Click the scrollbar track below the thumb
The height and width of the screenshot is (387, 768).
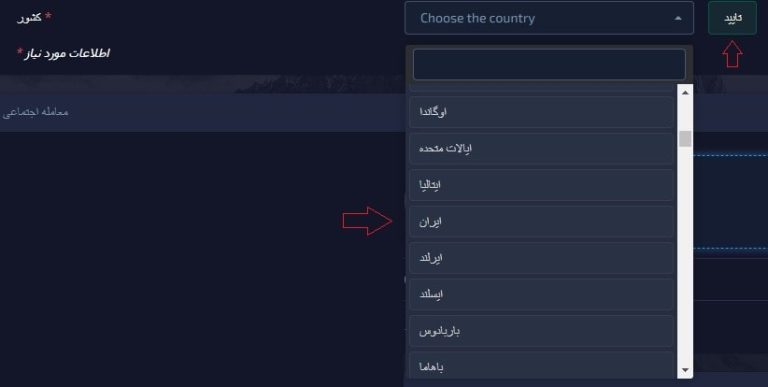[685, 255]
